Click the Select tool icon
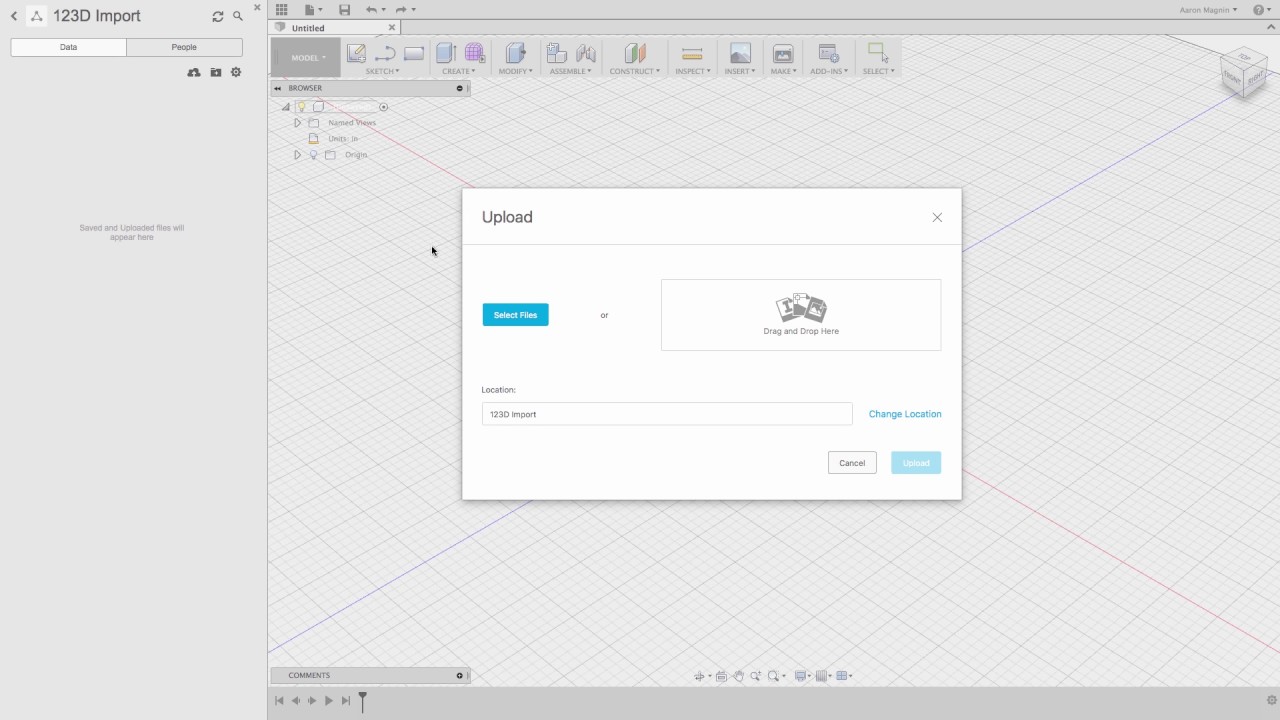Image resolution: width=1280 pixels, height=720 pixels. (x=878, y=53)
